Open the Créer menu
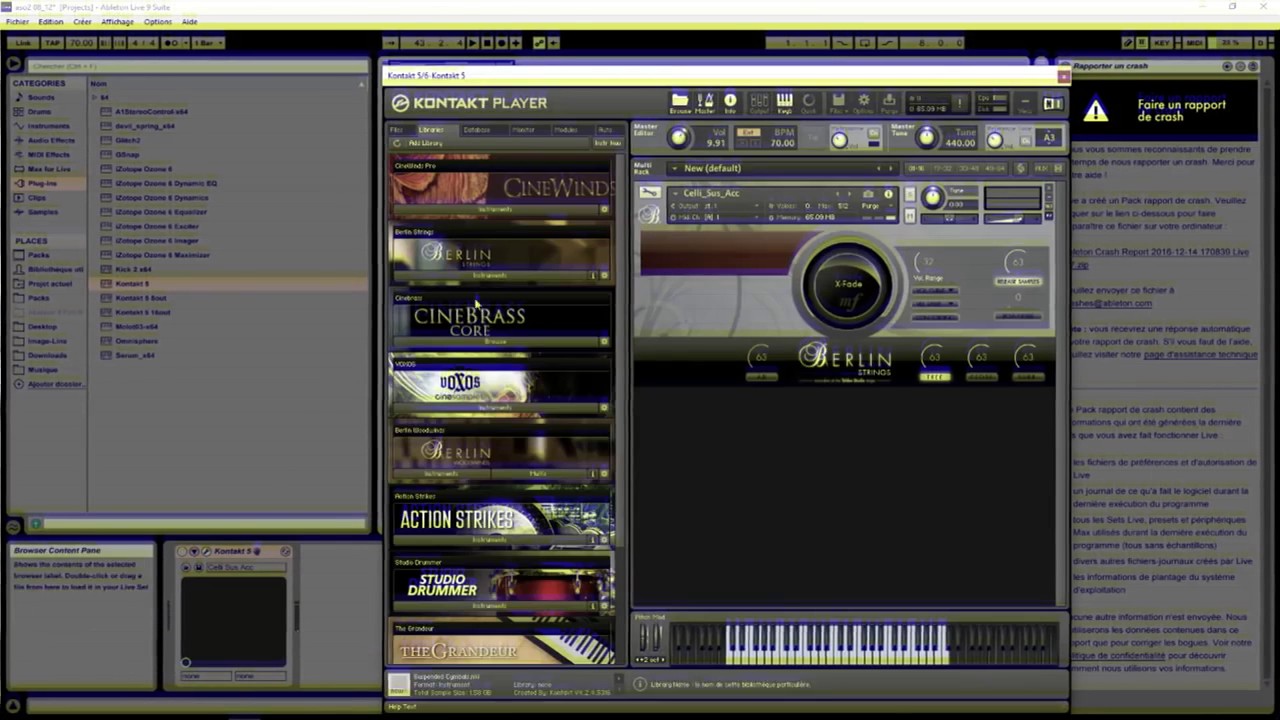 pyautogui.click(x=82, y=21)
